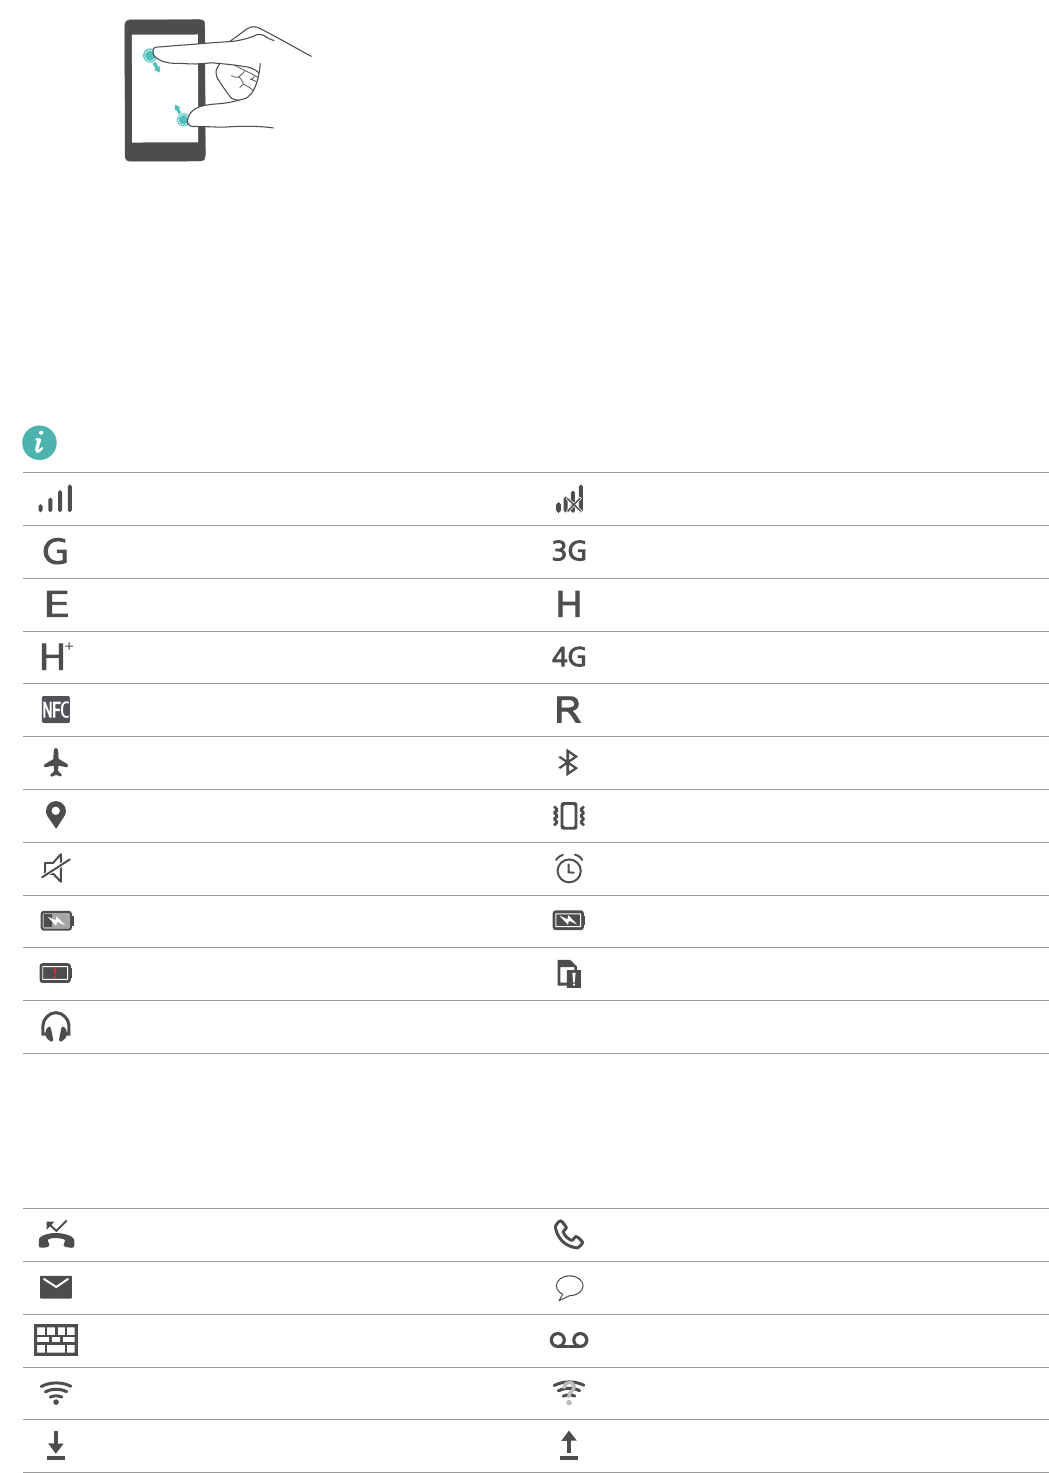This screenshot has height=1473, width=1049.
Task: Select the speech bubble message icon
Action: pyautogui.click(x=568, y=1288)
